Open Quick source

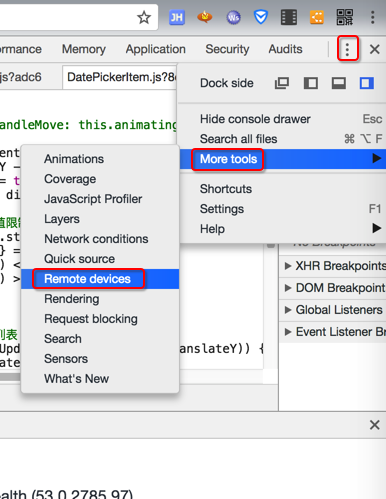100,259
